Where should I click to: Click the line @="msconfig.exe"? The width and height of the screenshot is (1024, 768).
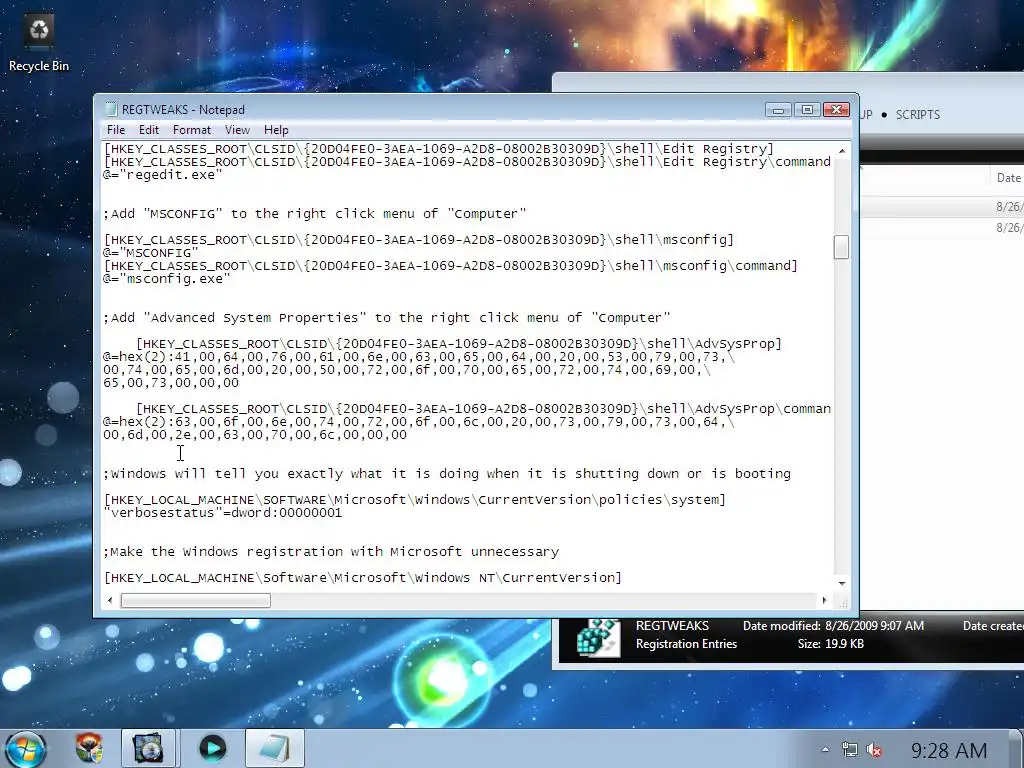pos(167,279)
